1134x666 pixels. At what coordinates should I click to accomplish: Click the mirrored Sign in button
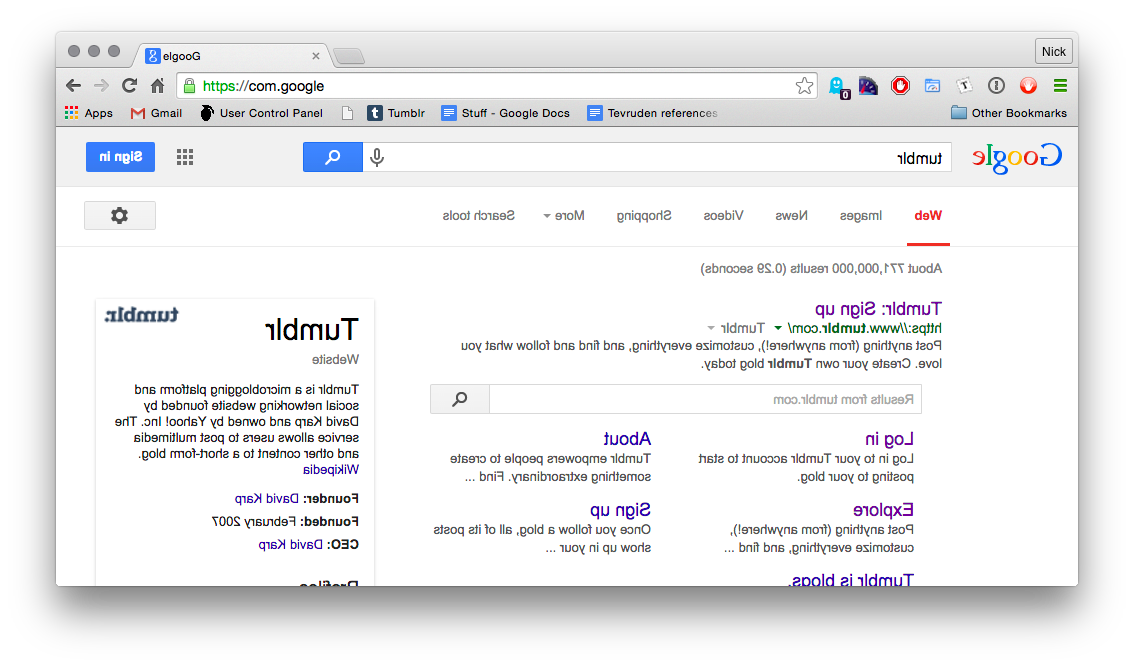tap(120, 157)
